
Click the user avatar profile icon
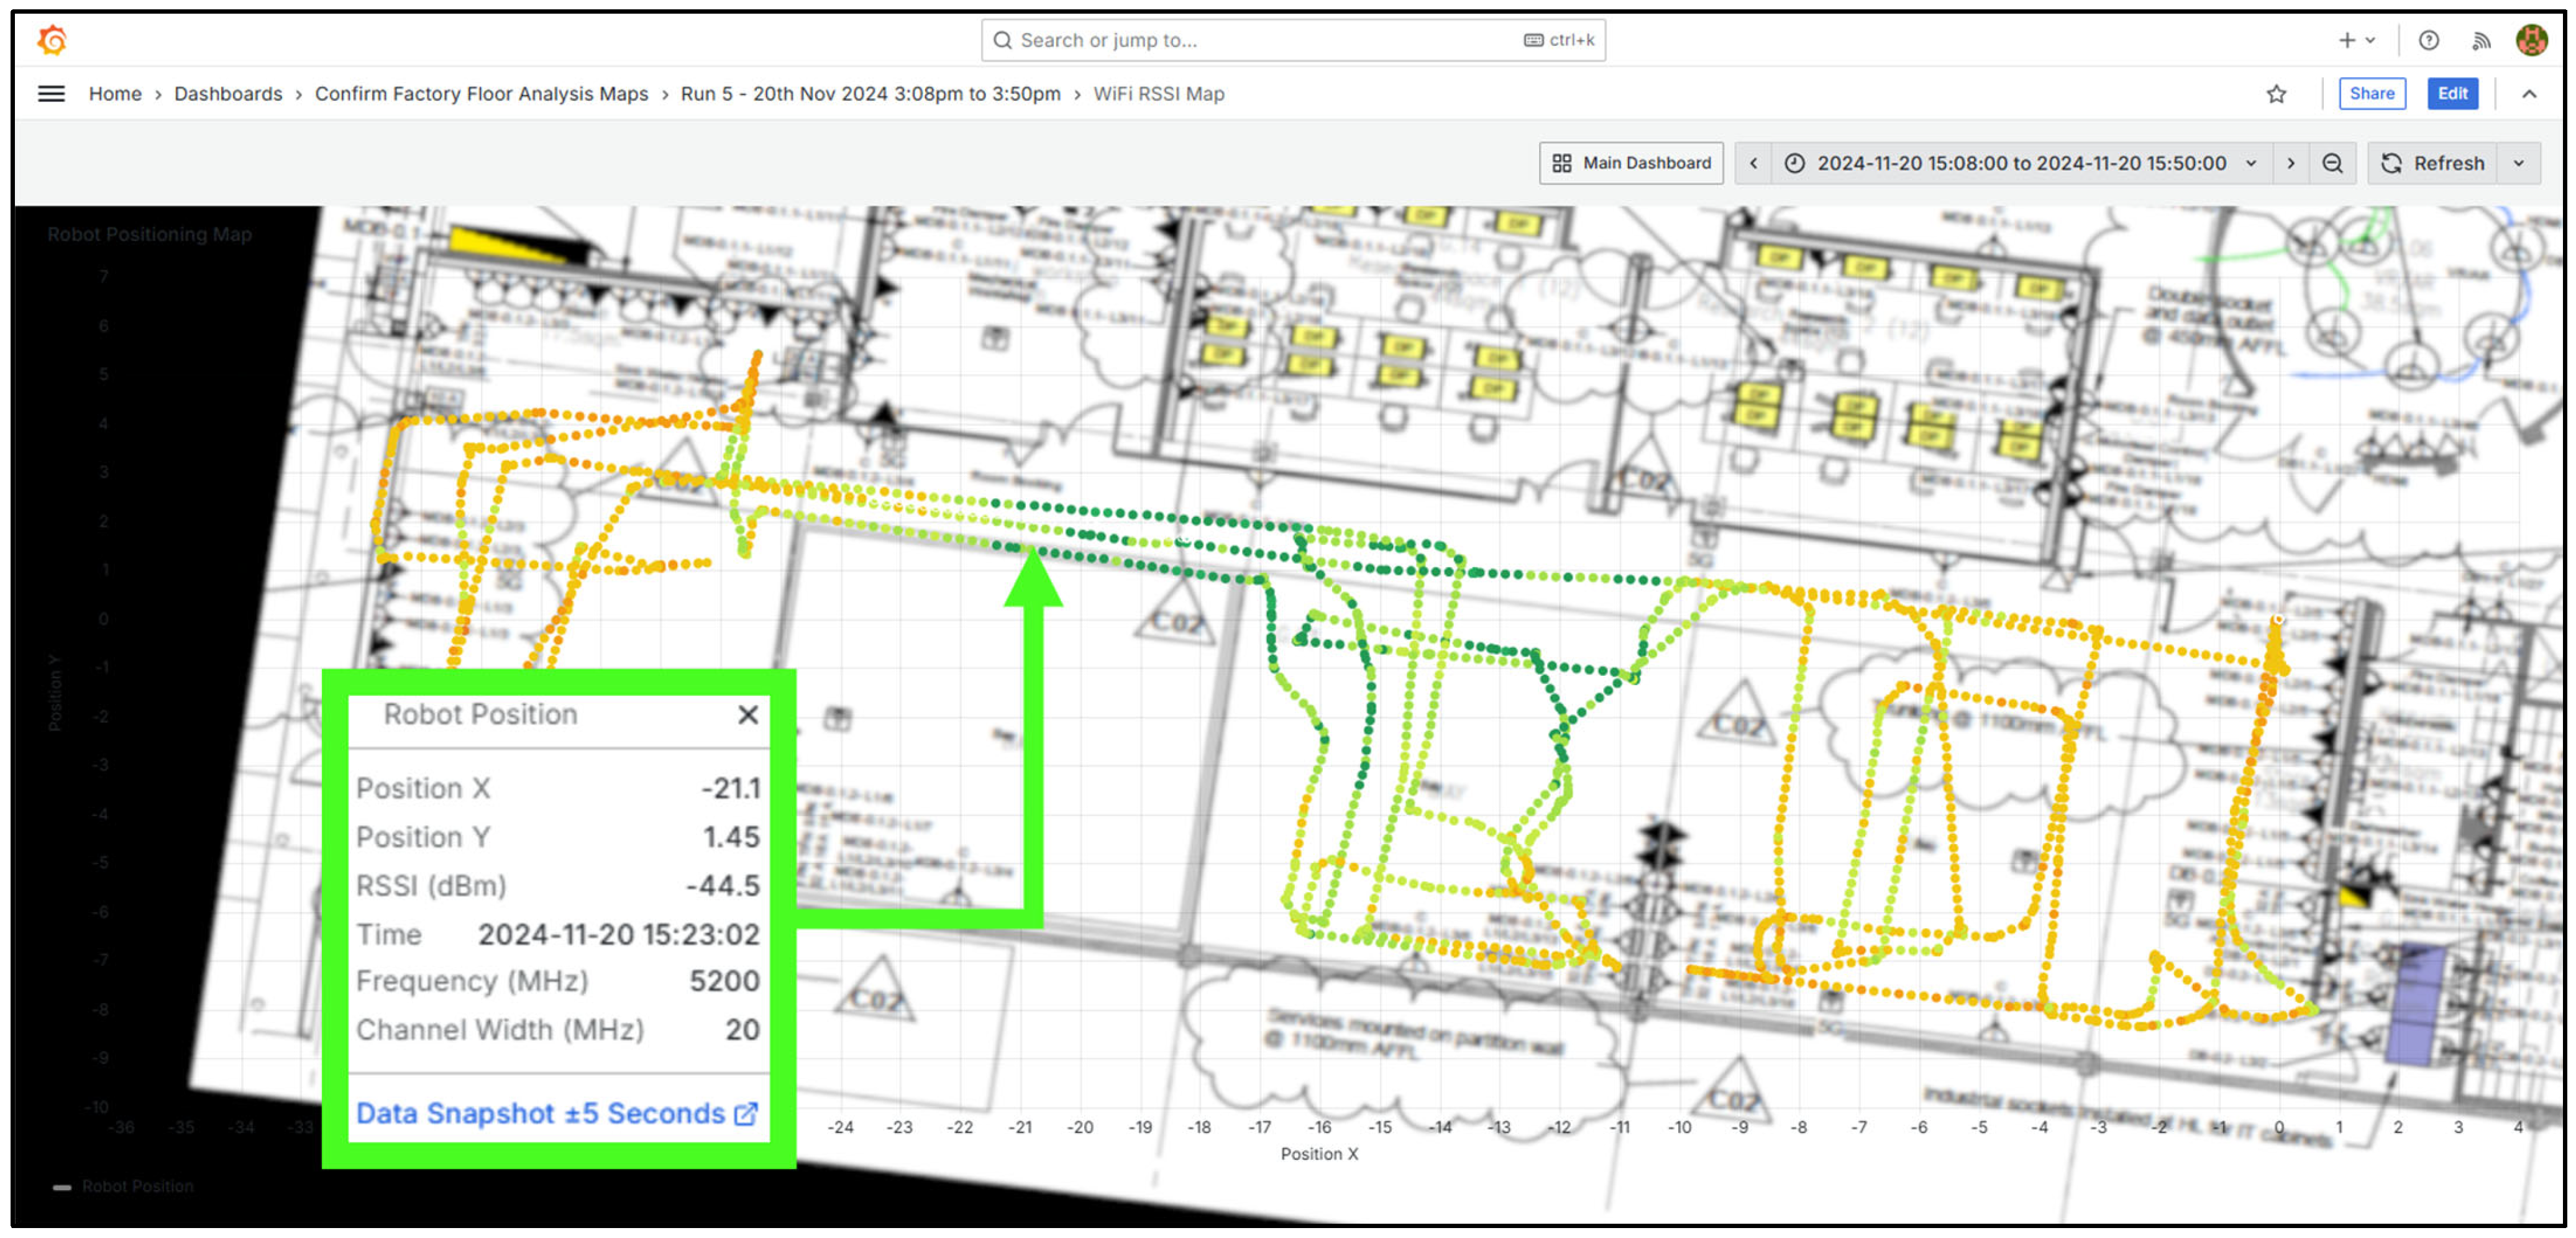tap(2531, 40)
